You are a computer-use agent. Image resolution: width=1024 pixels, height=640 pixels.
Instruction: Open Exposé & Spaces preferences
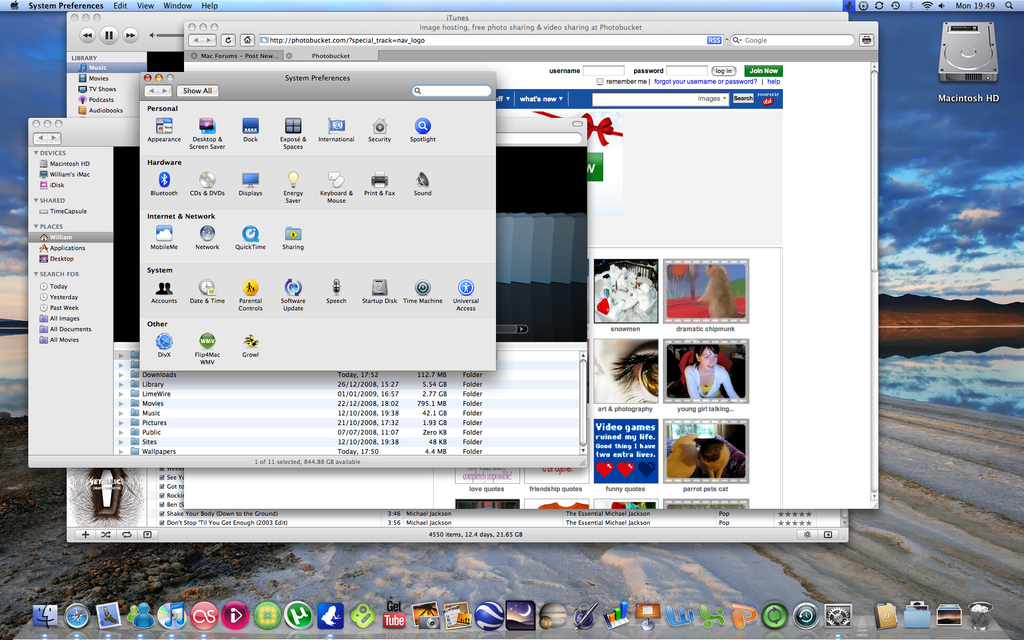click(293, 133)
